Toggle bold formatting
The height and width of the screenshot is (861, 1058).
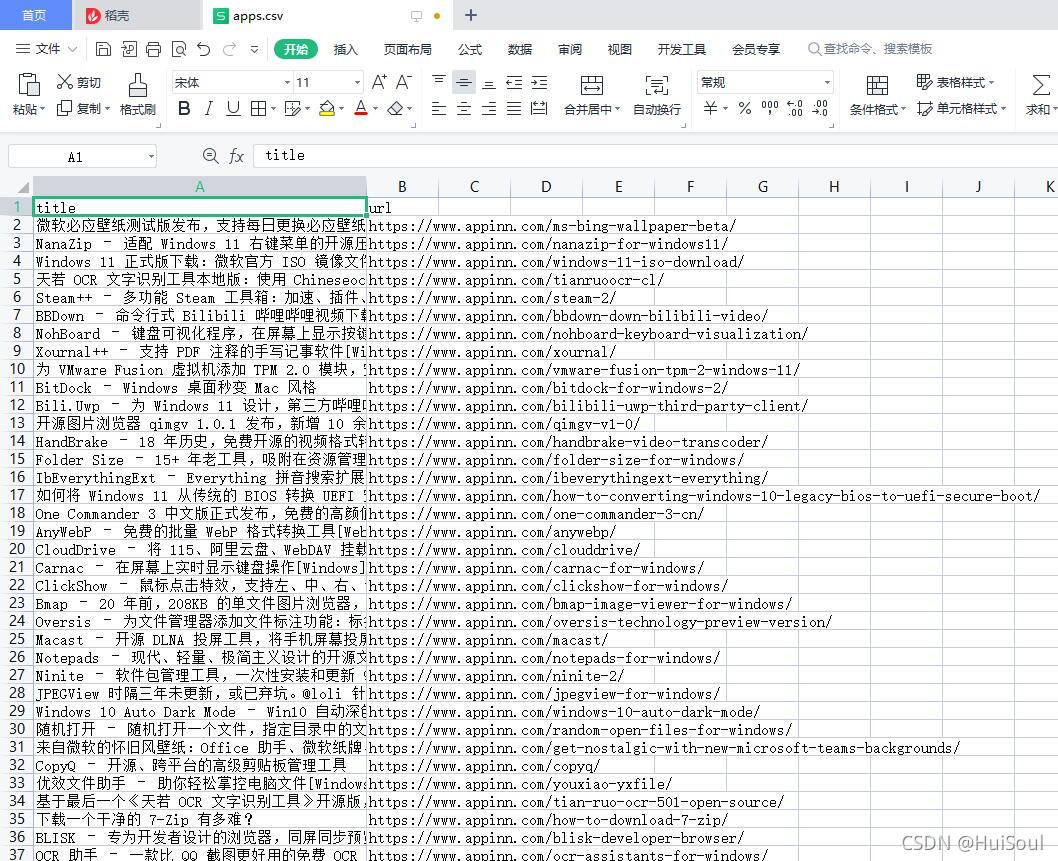tap(184, 108)
